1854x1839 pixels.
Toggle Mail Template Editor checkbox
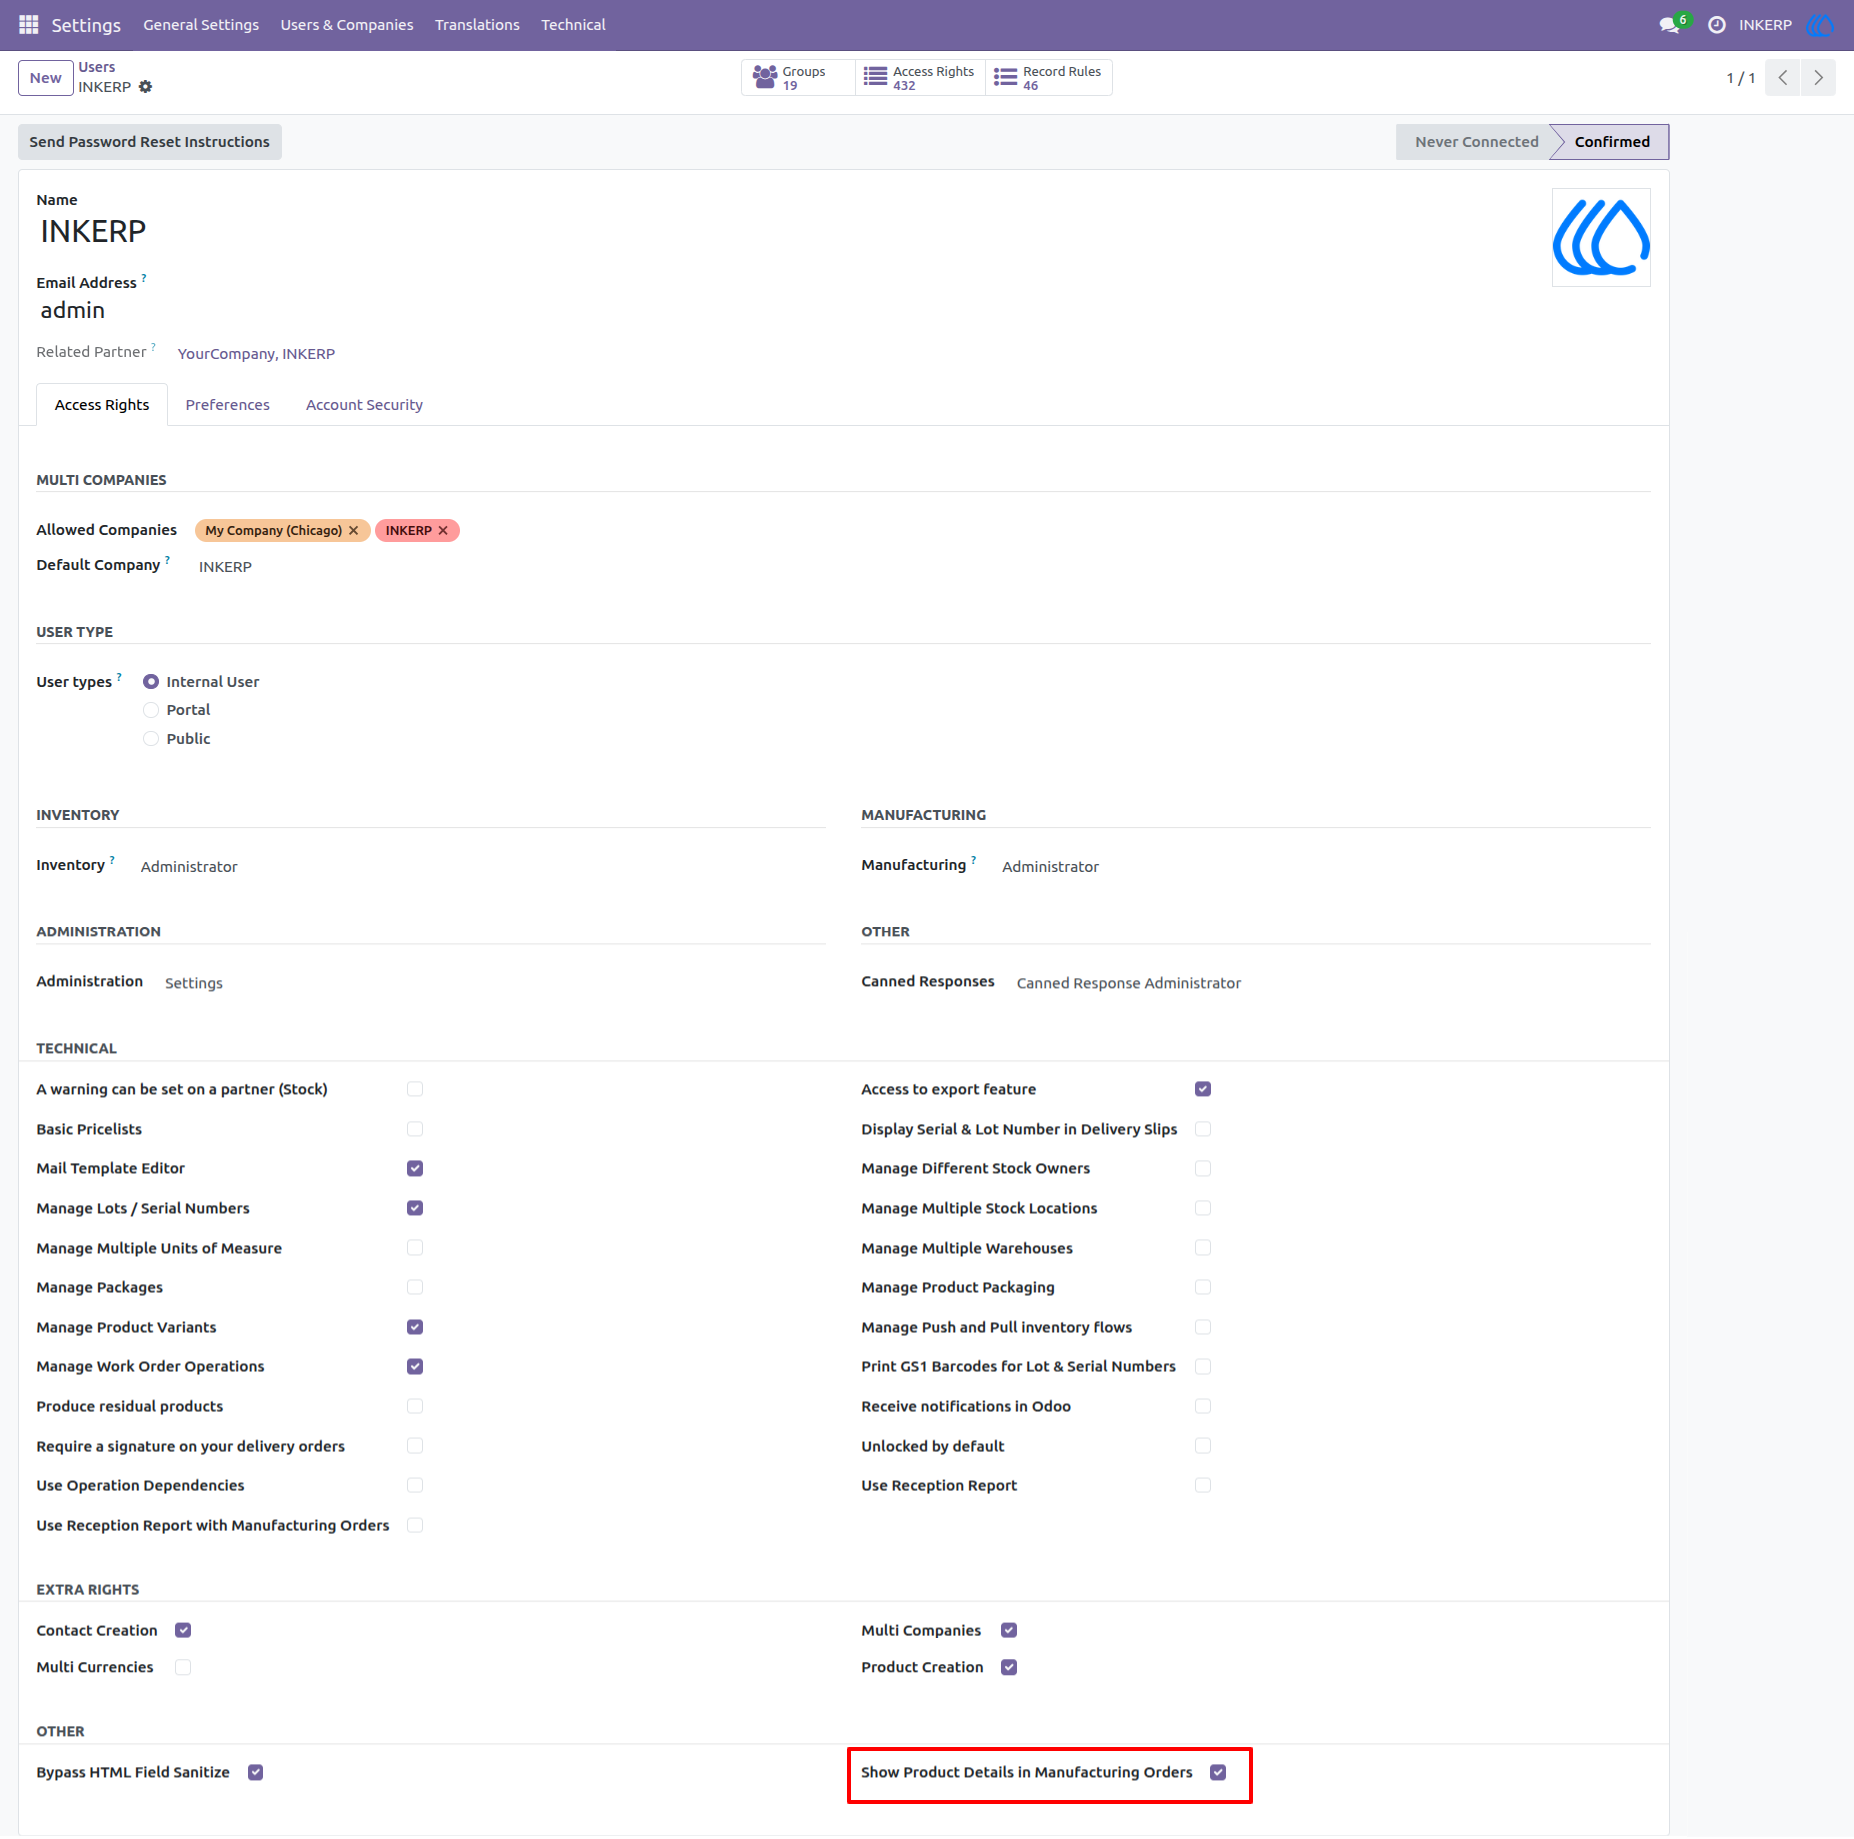(415, 1168)
